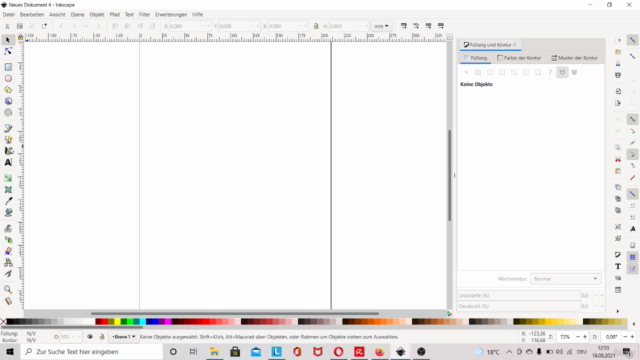Click the Print icon in commands bar
This screenshot has height=360, width=640.
618,75
